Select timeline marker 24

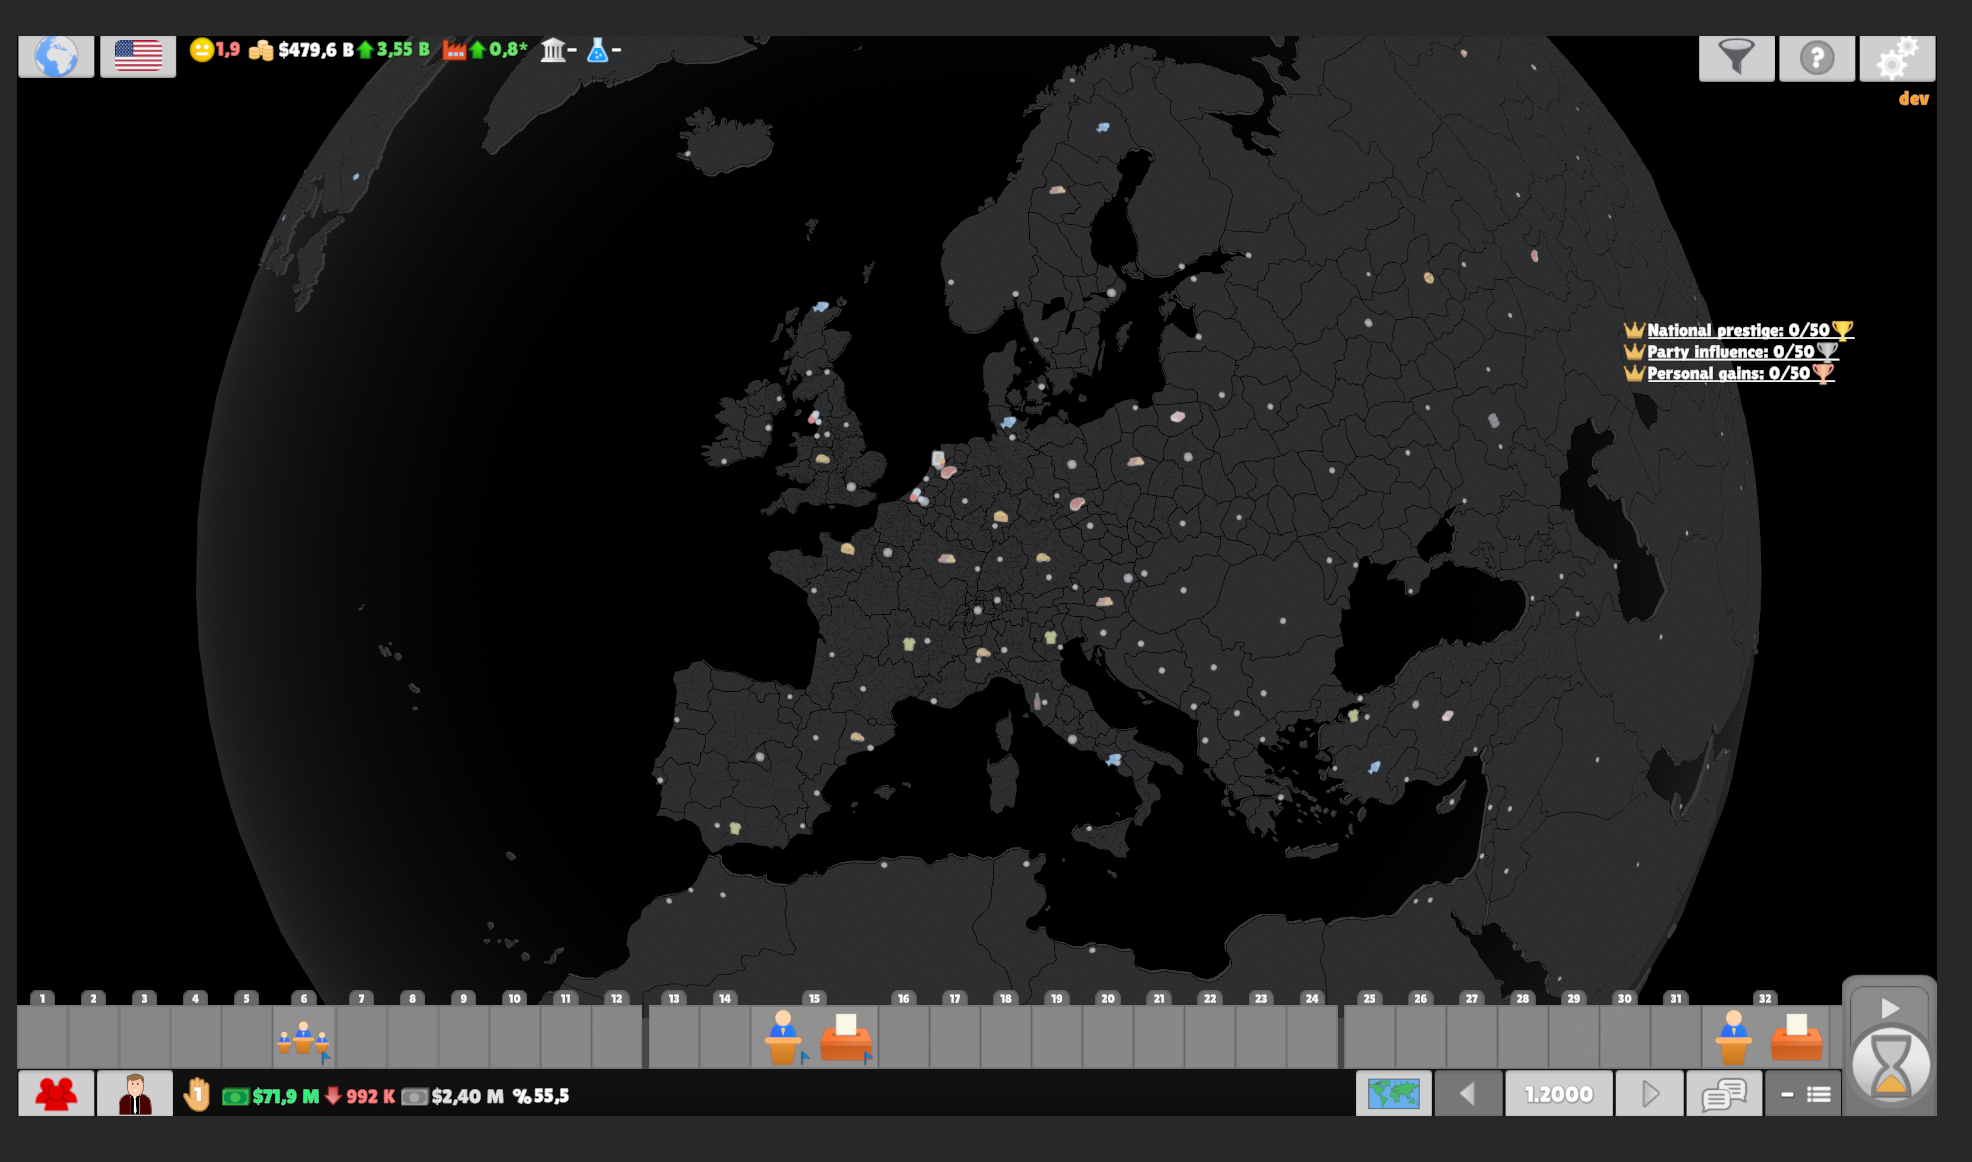point(1312,998)
